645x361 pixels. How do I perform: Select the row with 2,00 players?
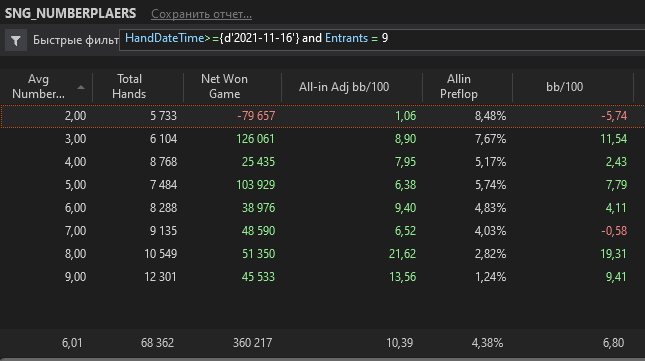point(322,116)
